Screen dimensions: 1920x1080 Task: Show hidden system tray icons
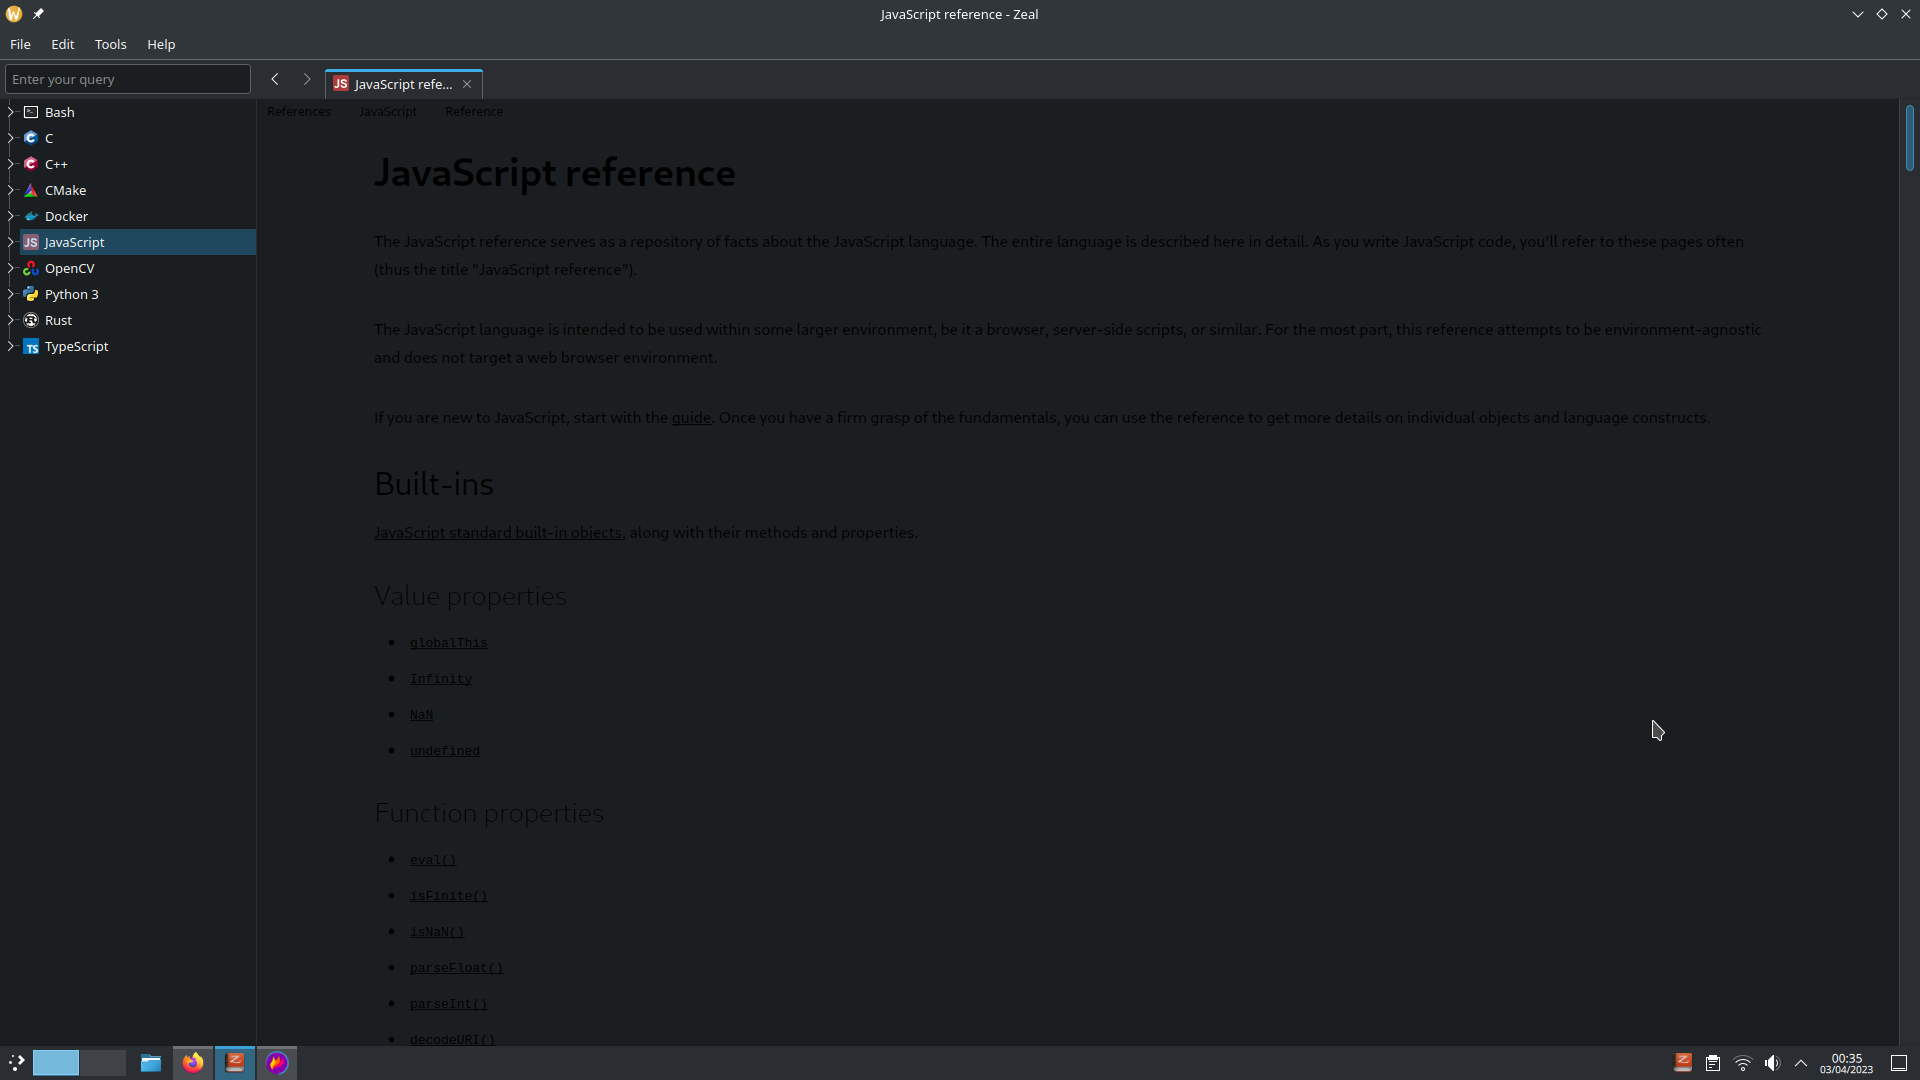(x=1801, y=1063)
